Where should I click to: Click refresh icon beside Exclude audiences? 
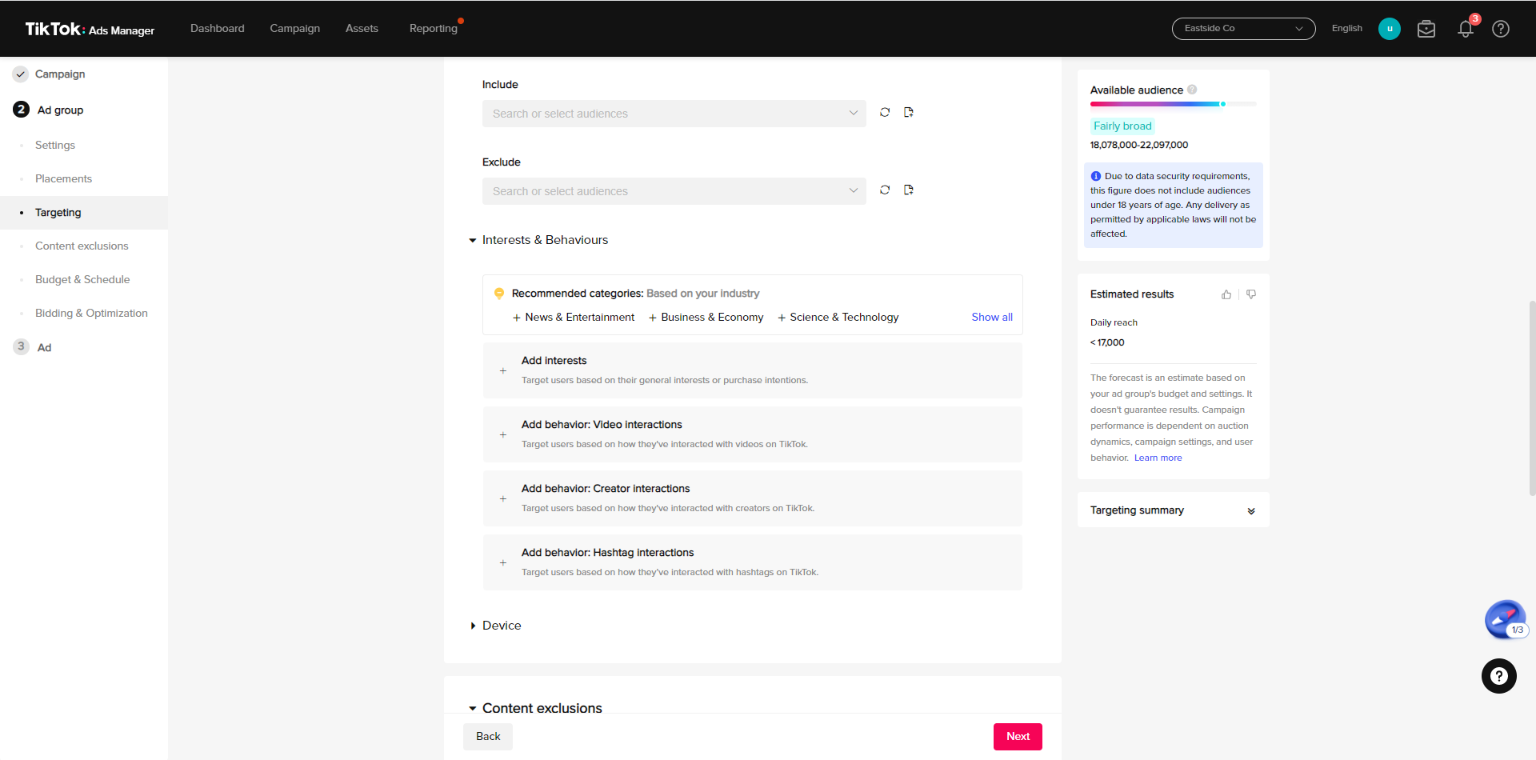(x=885, y=190)
